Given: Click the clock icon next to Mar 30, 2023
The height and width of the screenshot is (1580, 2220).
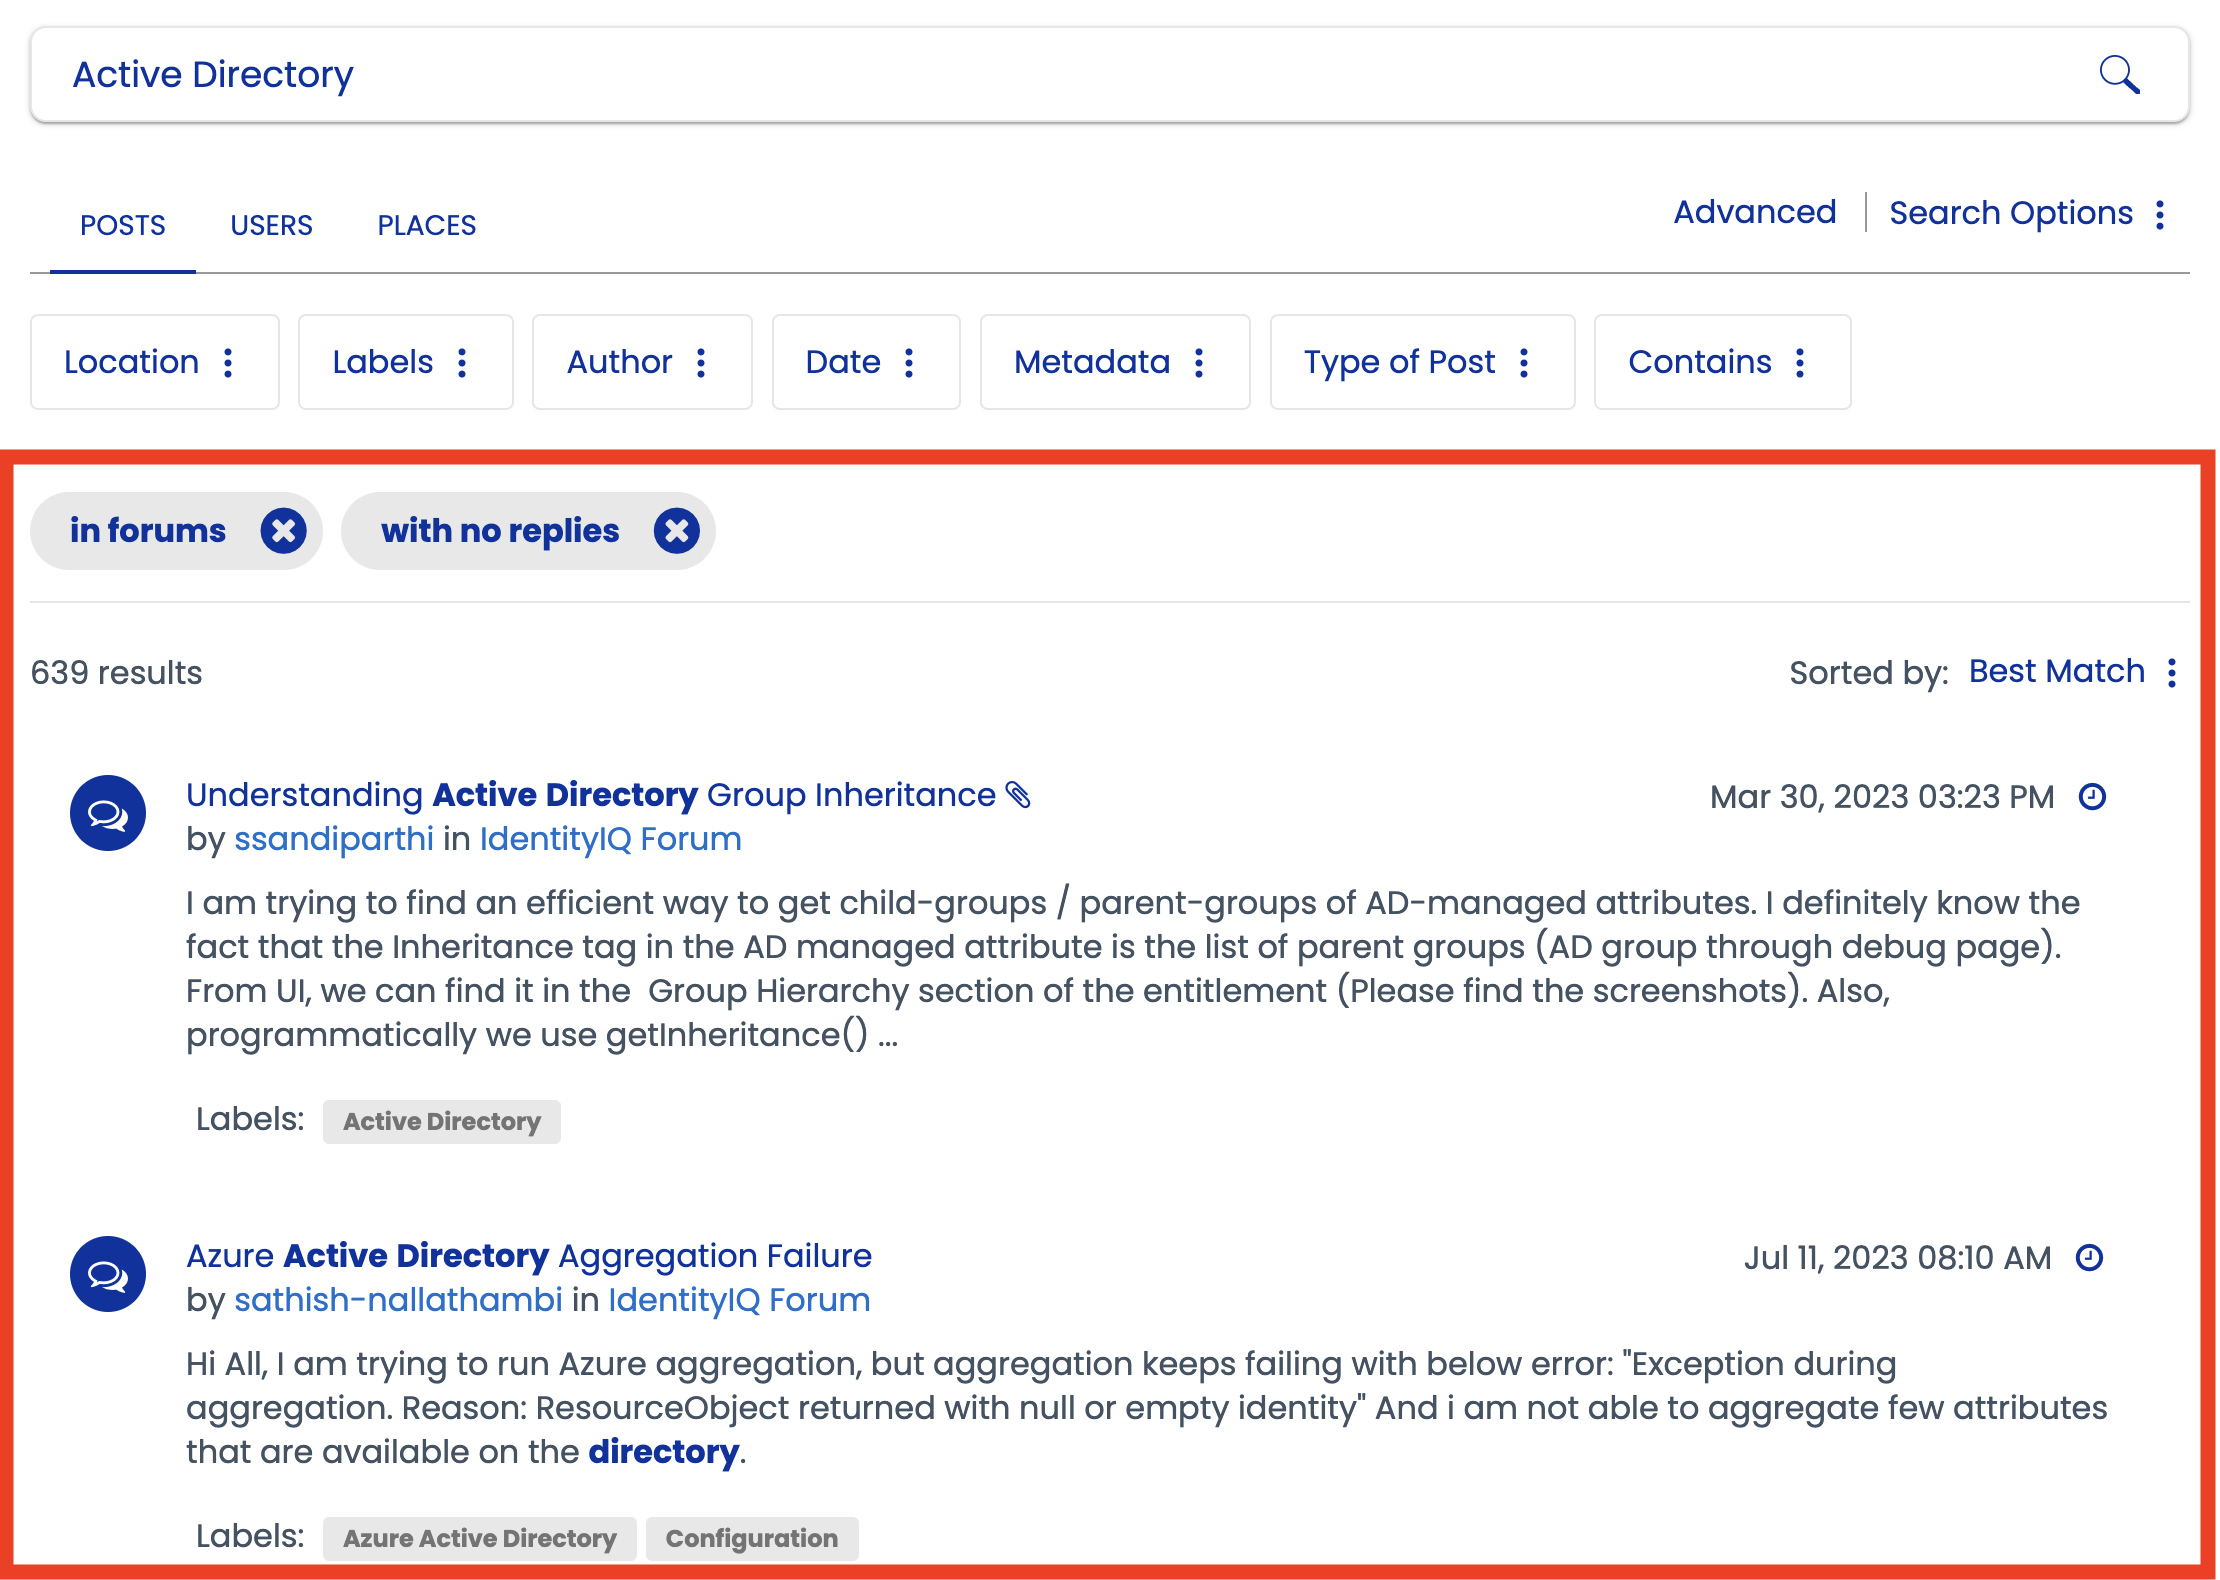Looking at the screenshot, I should pyautogui.click(x=2092, y=797).
